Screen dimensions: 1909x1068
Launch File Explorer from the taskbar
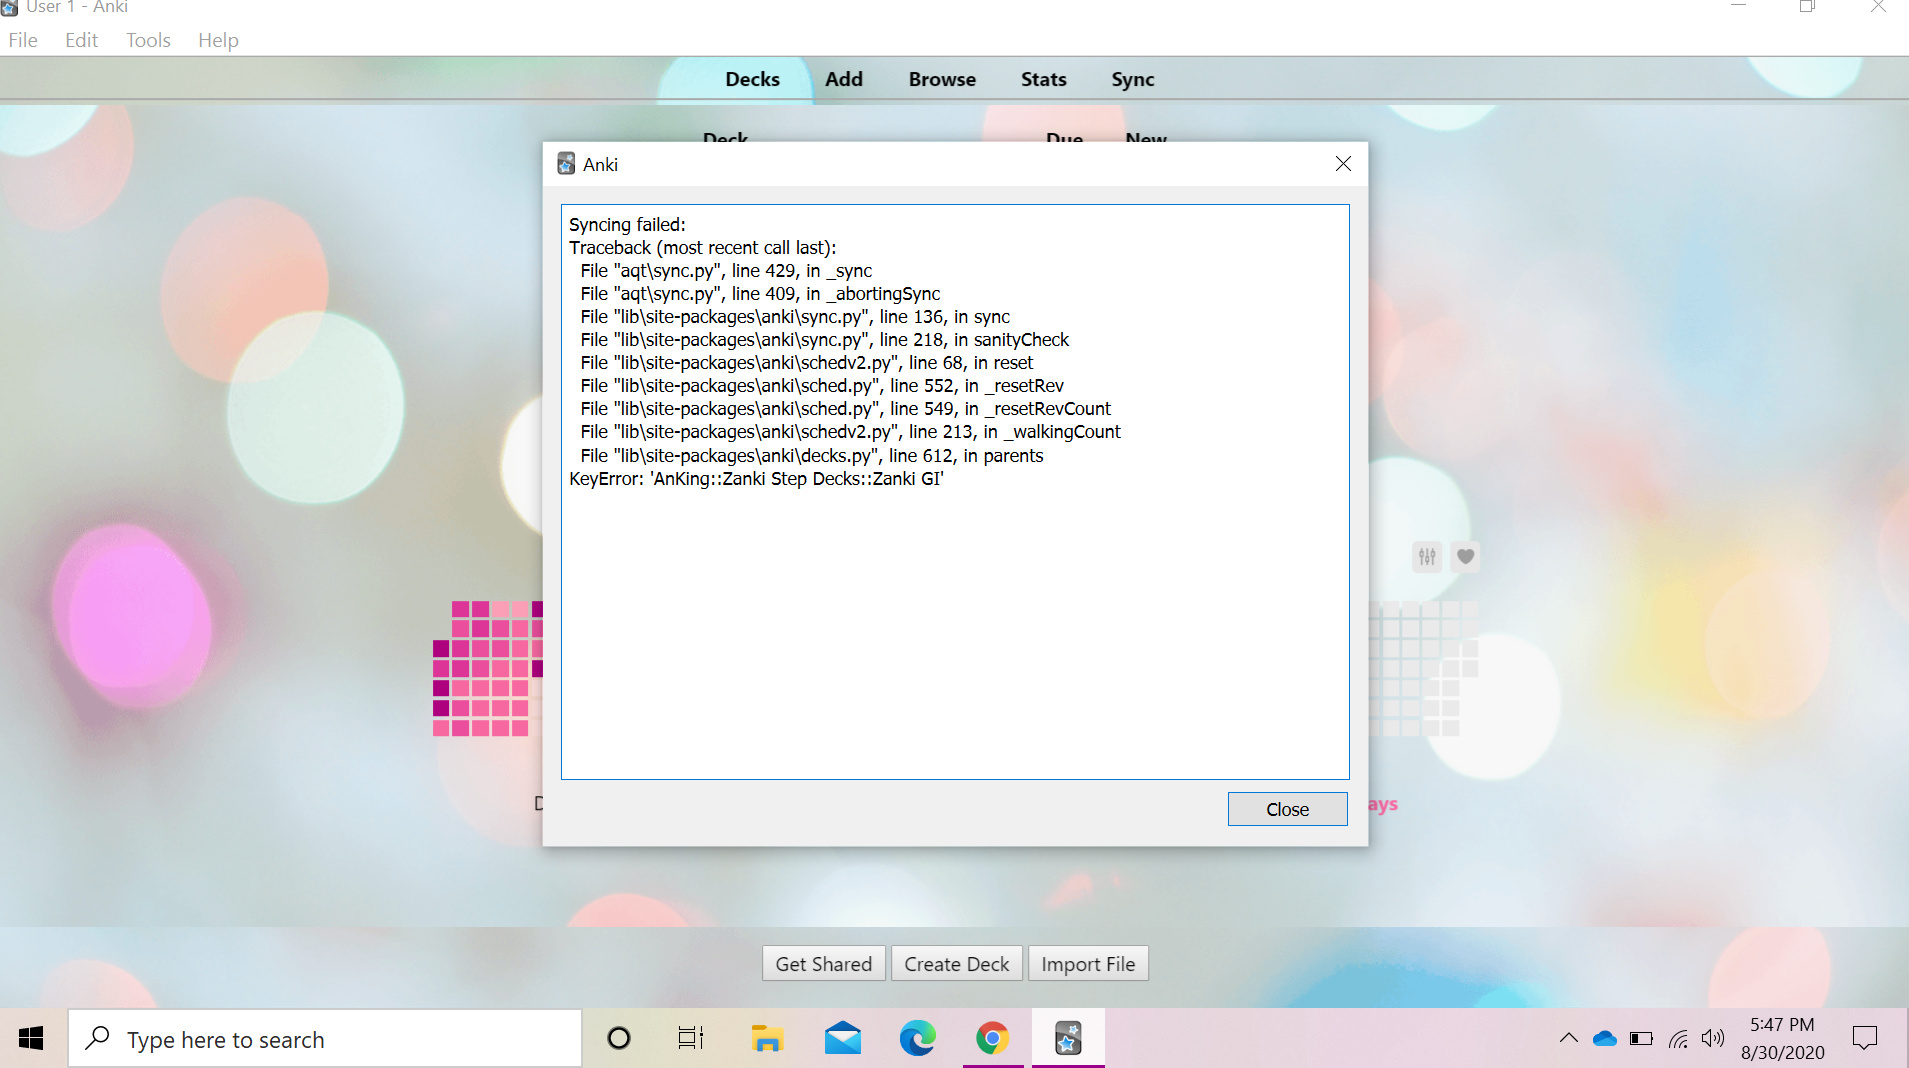767,1039
